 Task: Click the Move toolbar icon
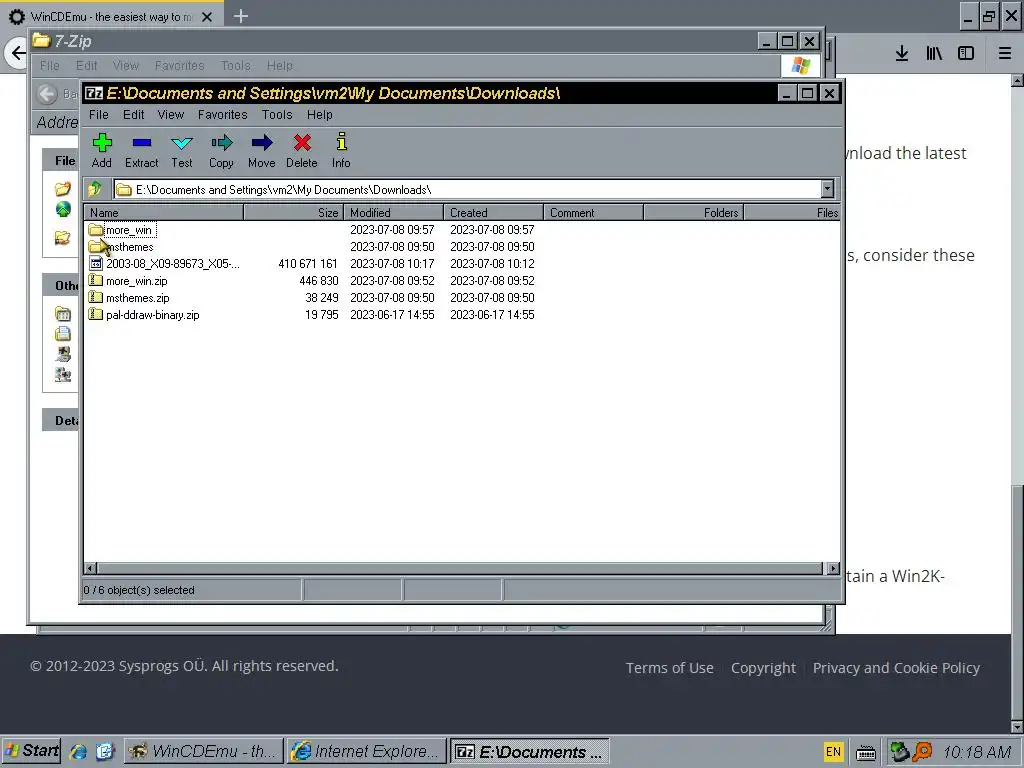262,151
